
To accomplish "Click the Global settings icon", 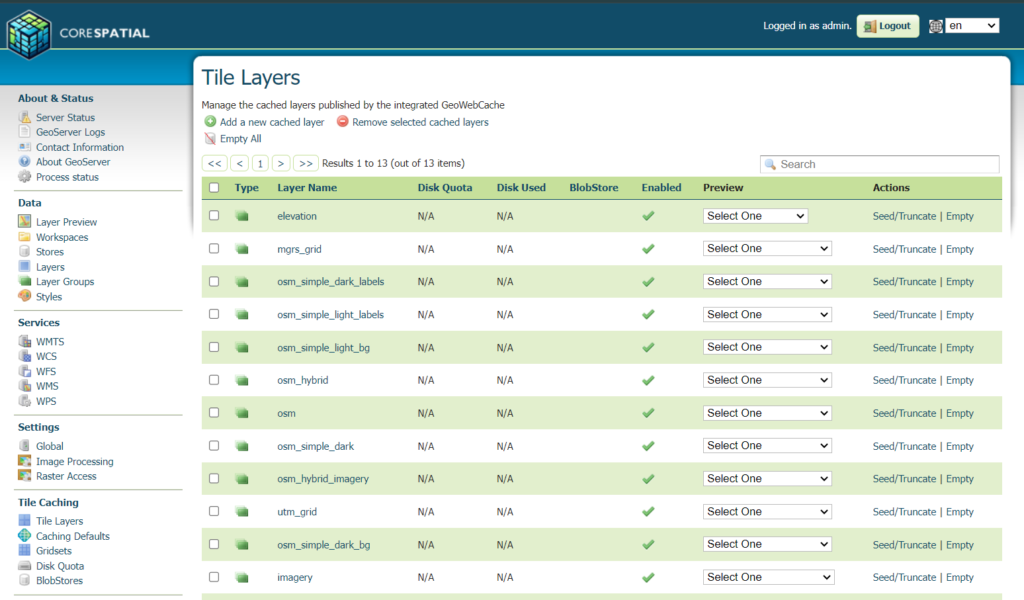I will (x=25, y=446).
